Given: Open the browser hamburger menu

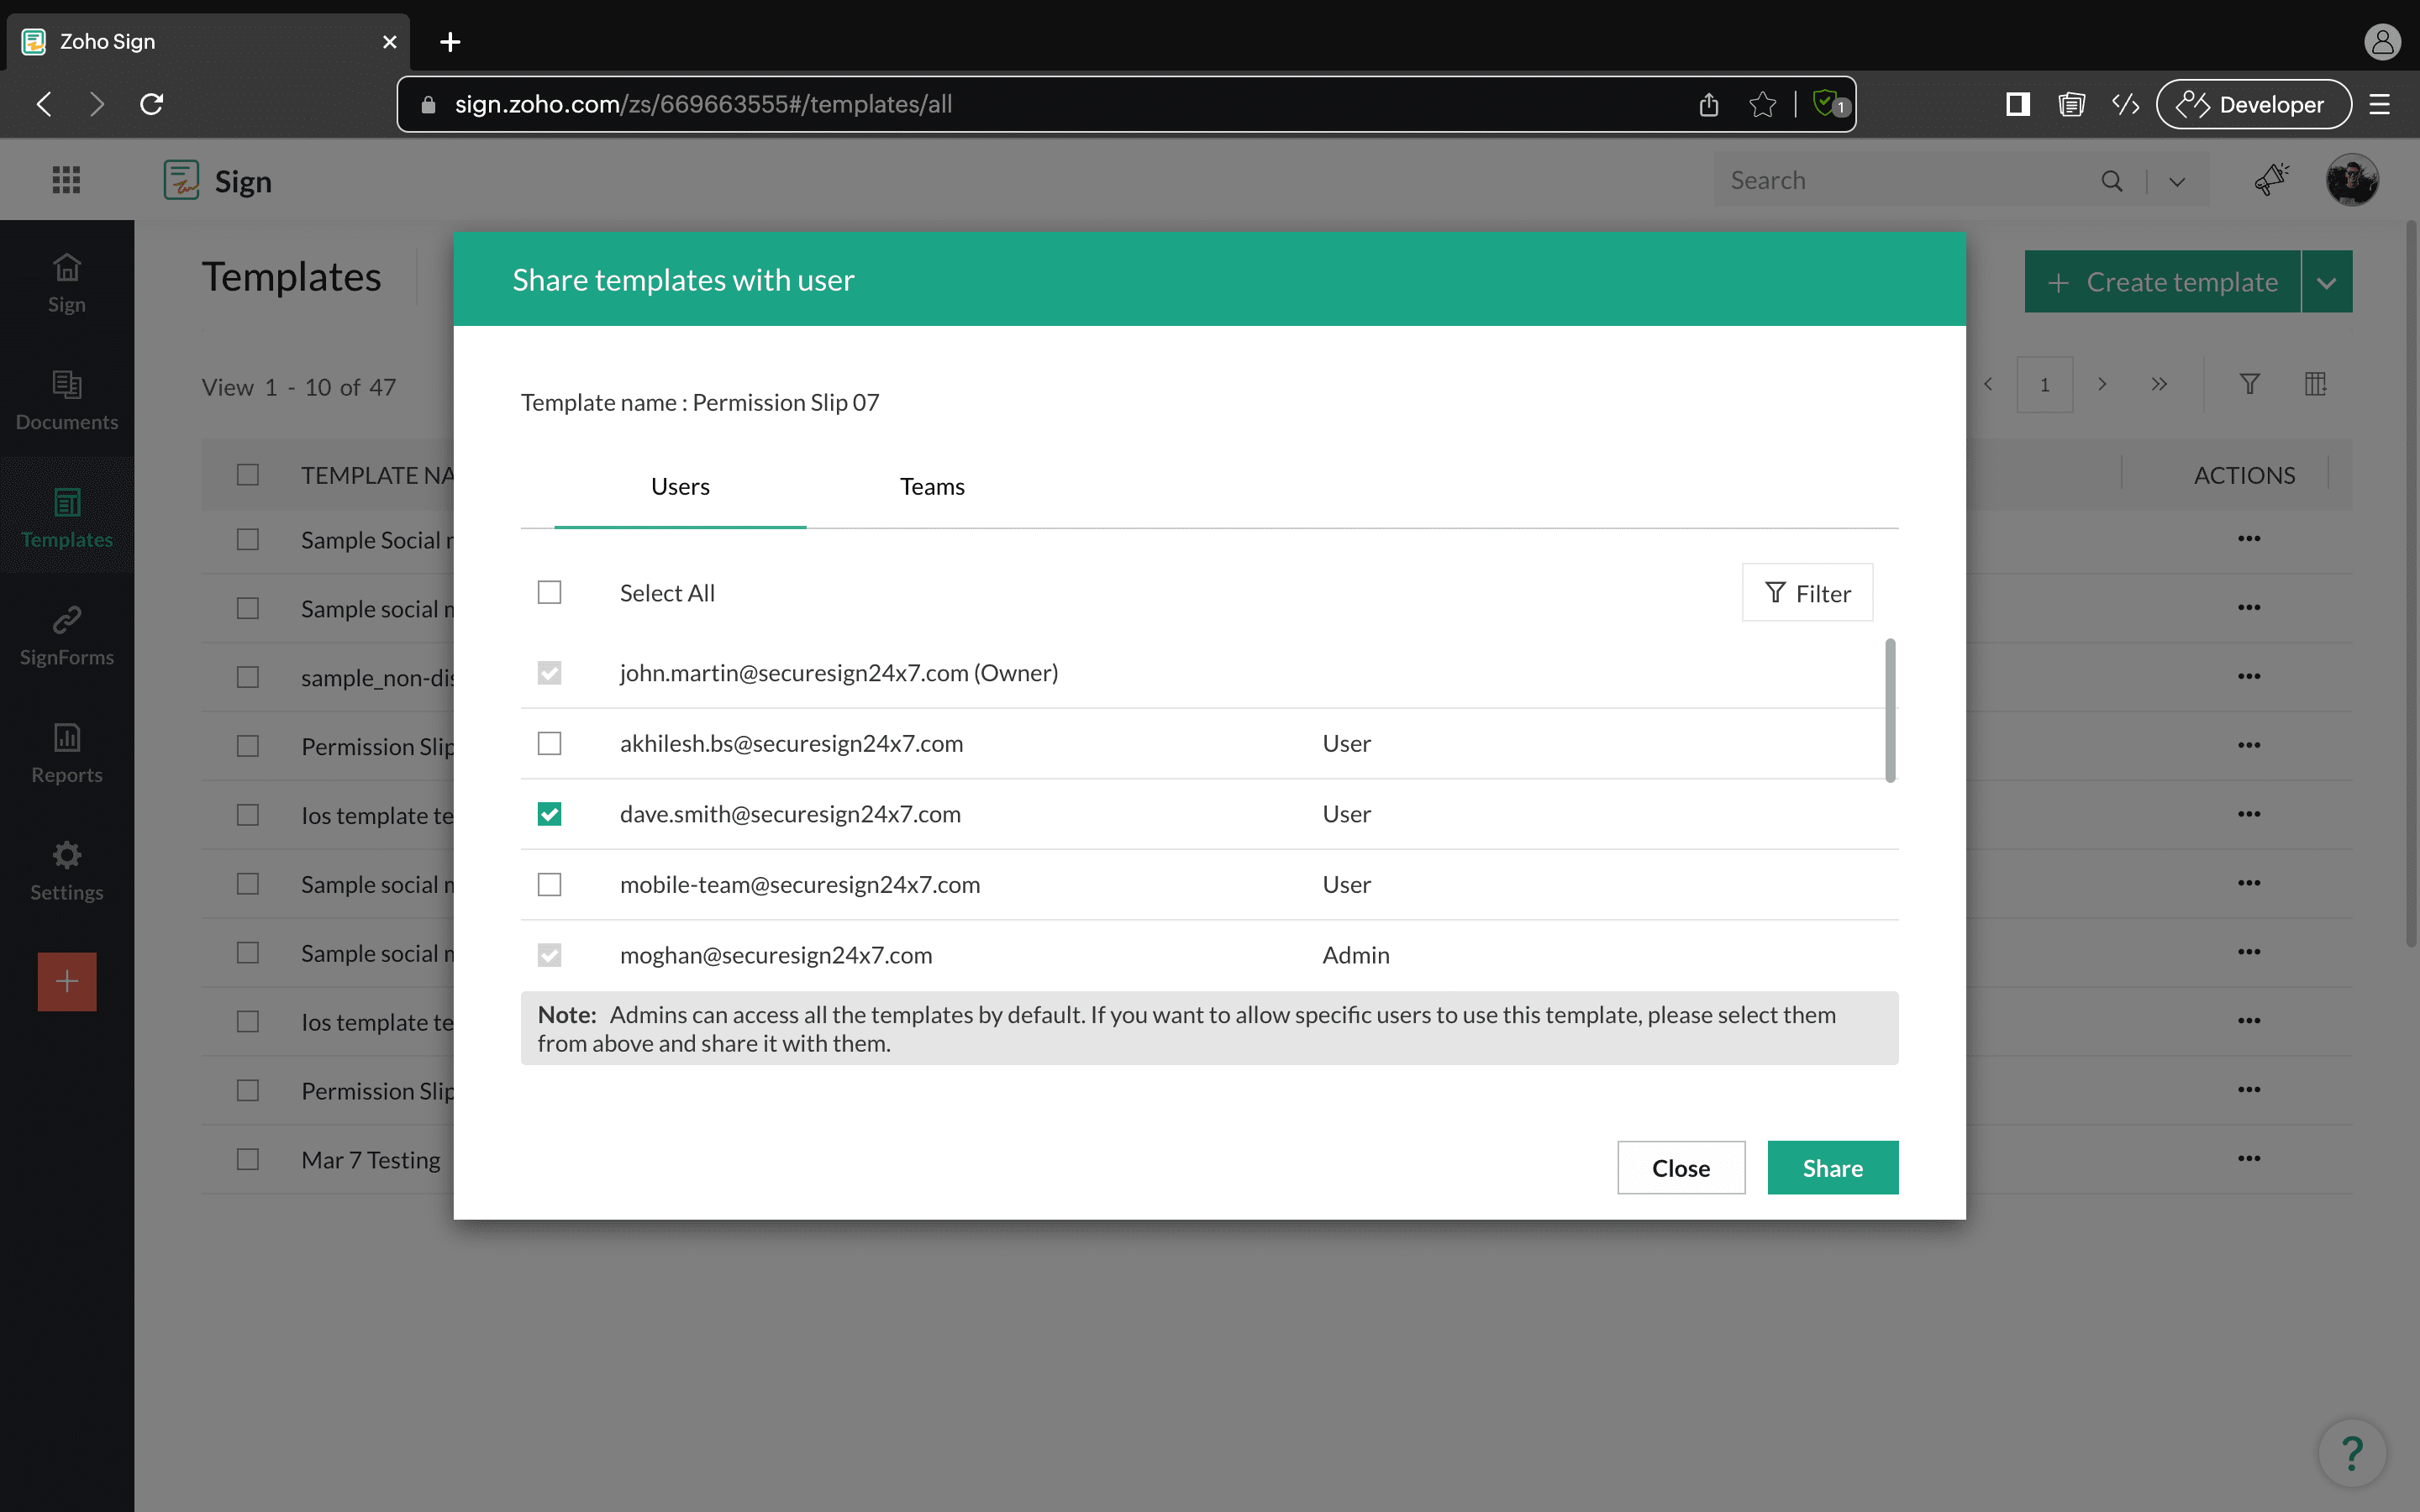Looking at the screenshot, I should (x=2380, y=104).
